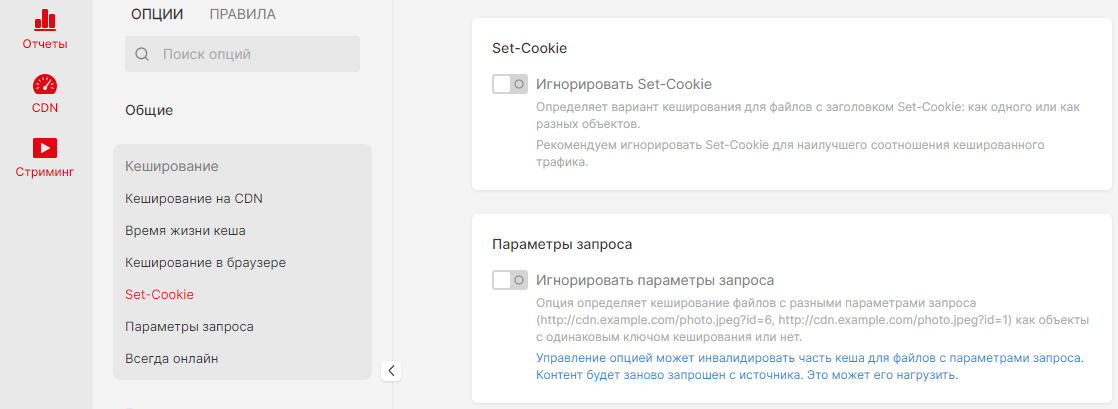Enable the Ignore query parameters switch

coord(509,280)
